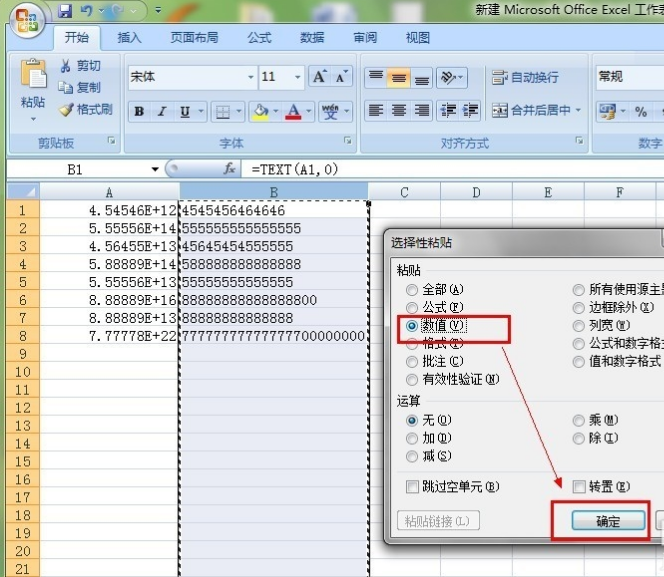Insert function using fx button
Viewport: 664px width, 577px height.
click(229, 169)
